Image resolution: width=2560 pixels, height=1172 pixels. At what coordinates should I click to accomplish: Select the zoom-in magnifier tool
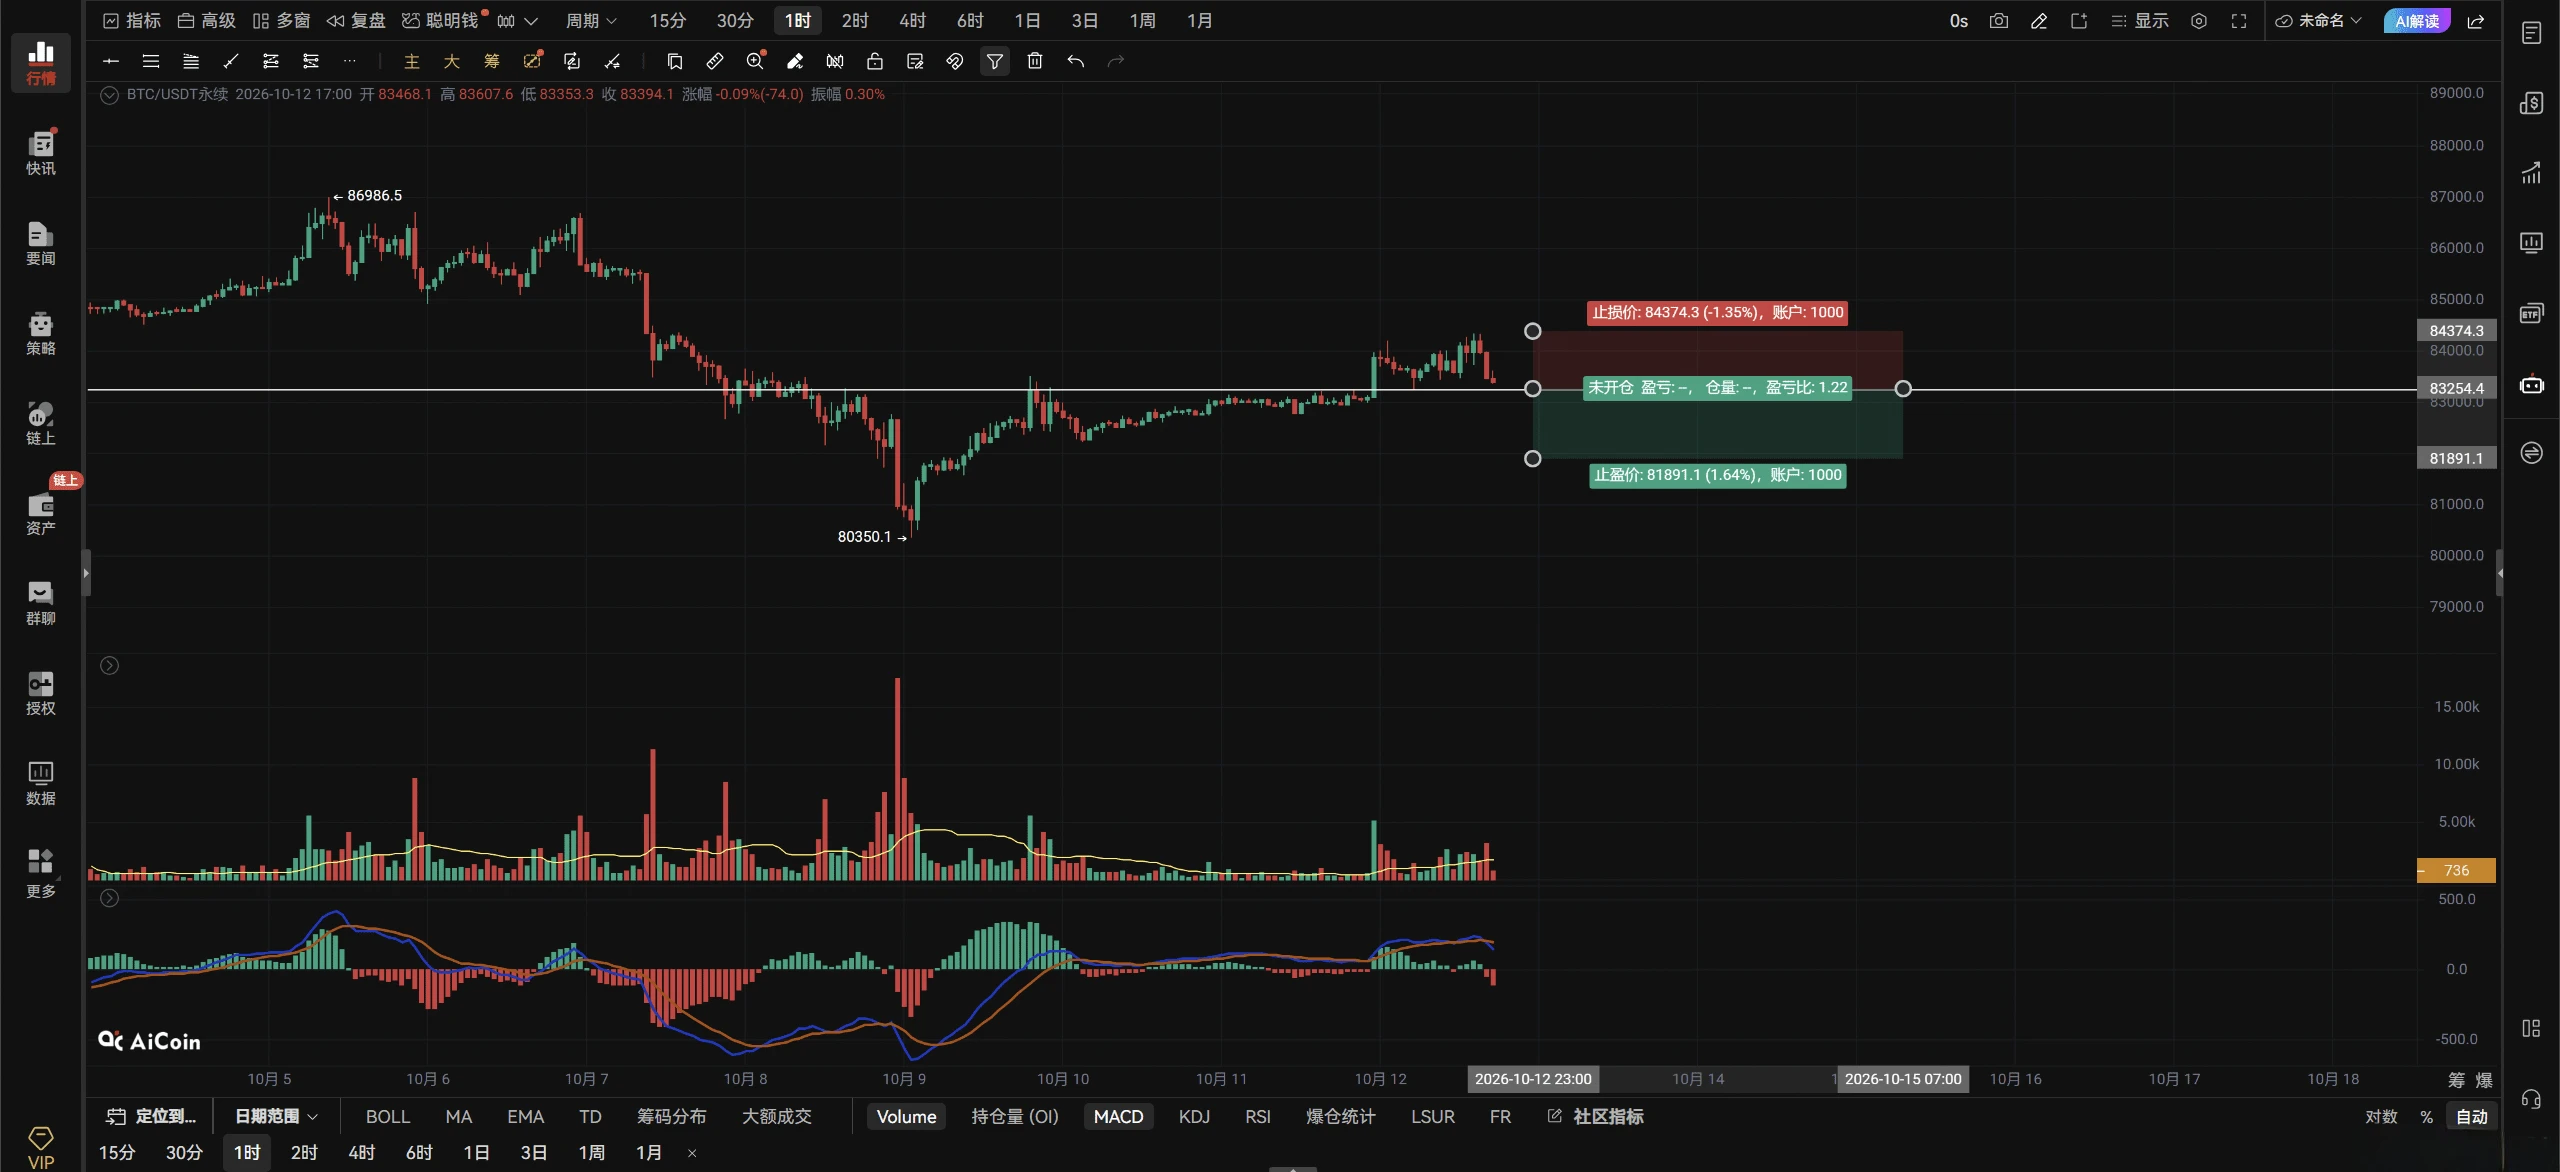pyautogui.click(x=755, y=61)
